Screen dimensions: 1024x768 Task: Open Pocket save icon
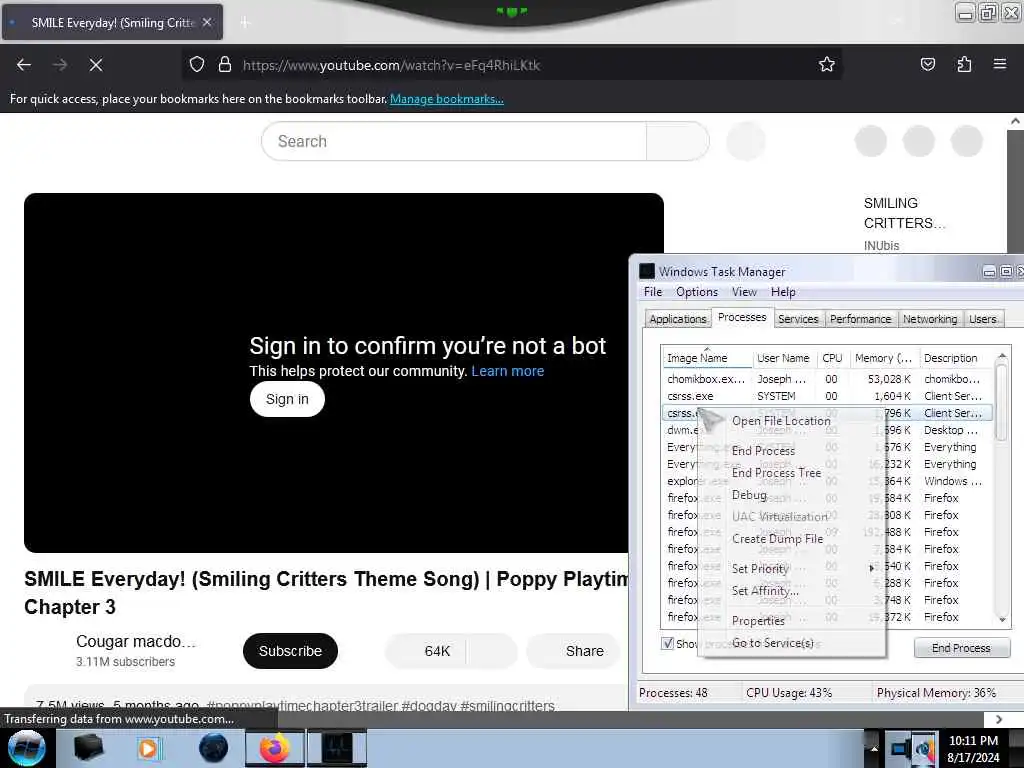[x=927, y=65]
